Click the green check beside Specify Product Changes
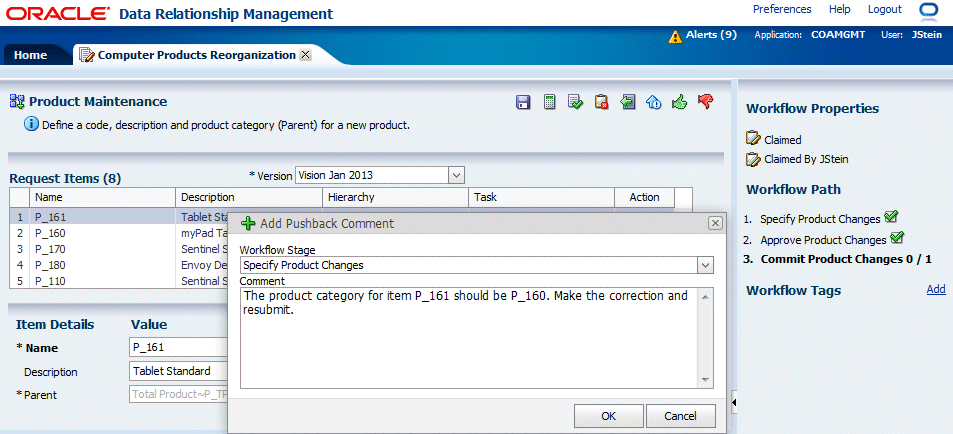The height and width of the screenshot is (434, 953). 893,217
